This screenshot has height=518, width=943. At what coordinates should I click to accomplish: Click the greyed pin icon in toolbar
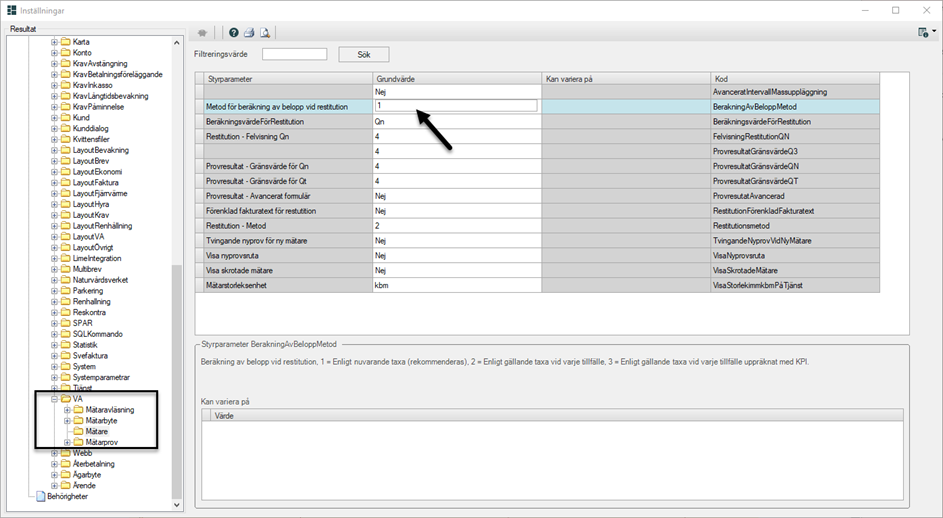tap(202, 32)
